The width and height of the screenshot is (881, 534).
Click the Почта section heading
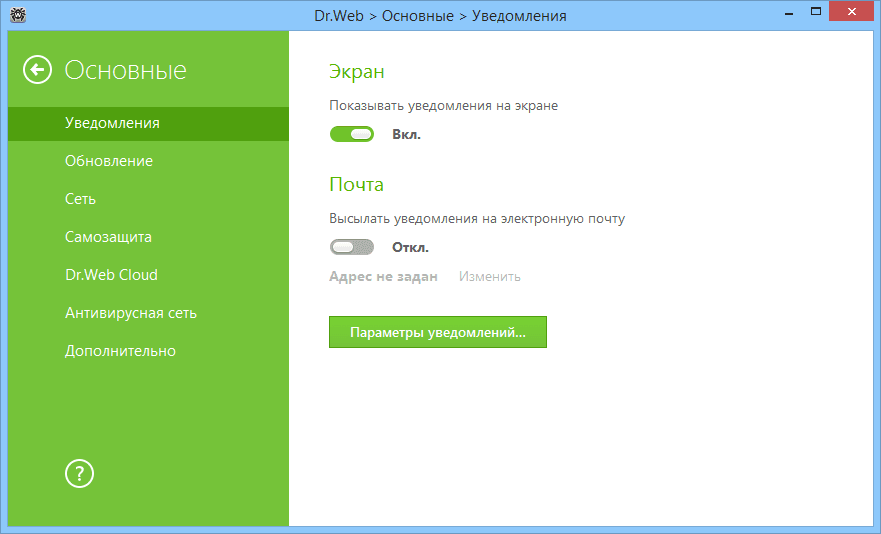click(356, 184)
